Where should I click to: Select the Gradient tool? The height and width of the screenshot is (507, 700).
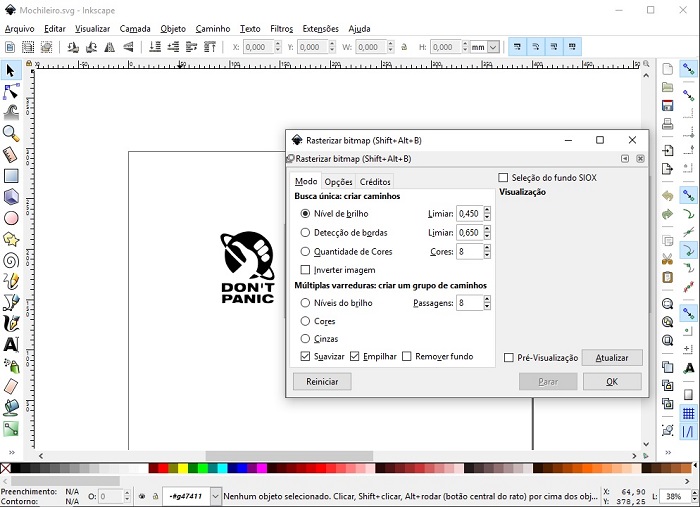[x=11, y=429]
